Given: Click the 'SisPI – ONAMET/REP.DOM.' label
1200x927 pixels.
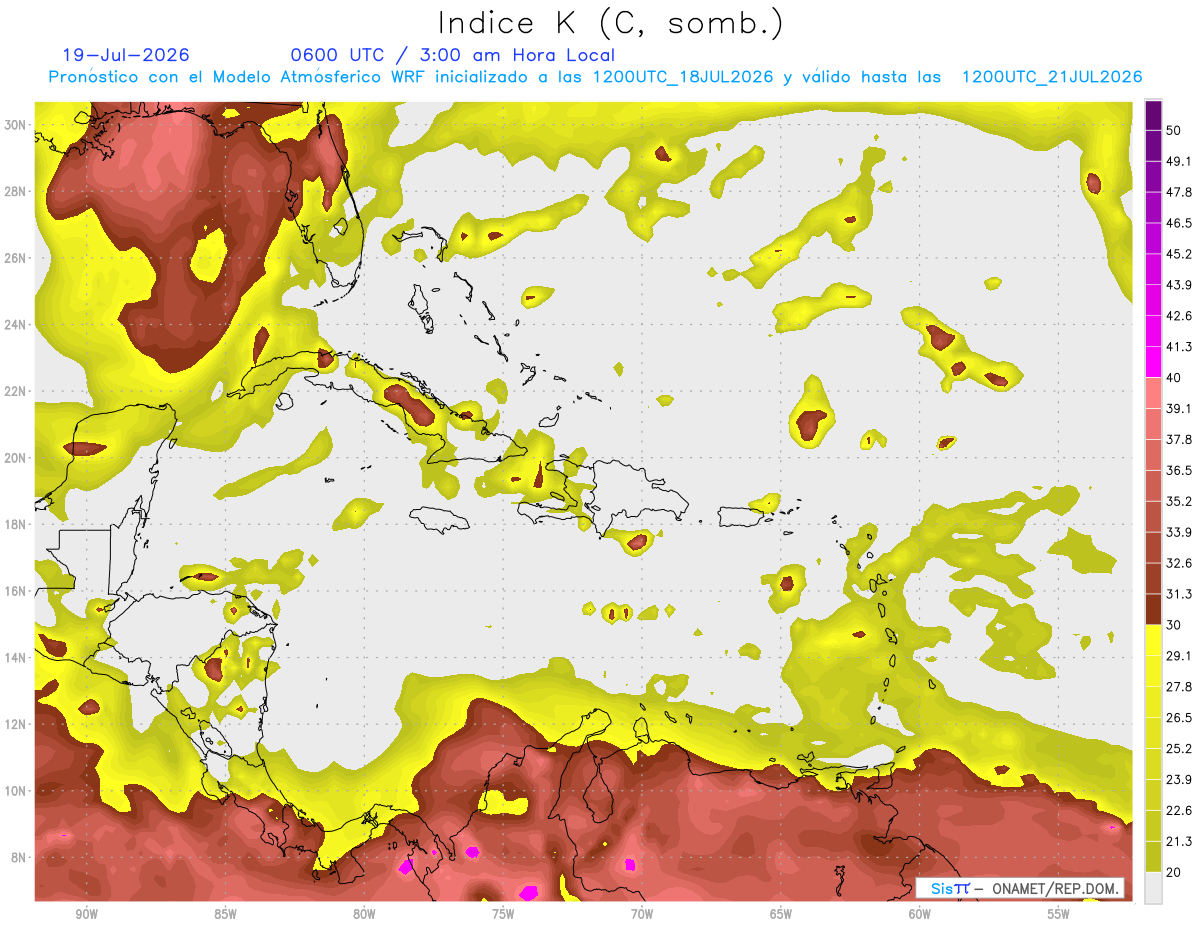Looking at the screenshot, I should pyautogui.click(x=1019, y=888).
